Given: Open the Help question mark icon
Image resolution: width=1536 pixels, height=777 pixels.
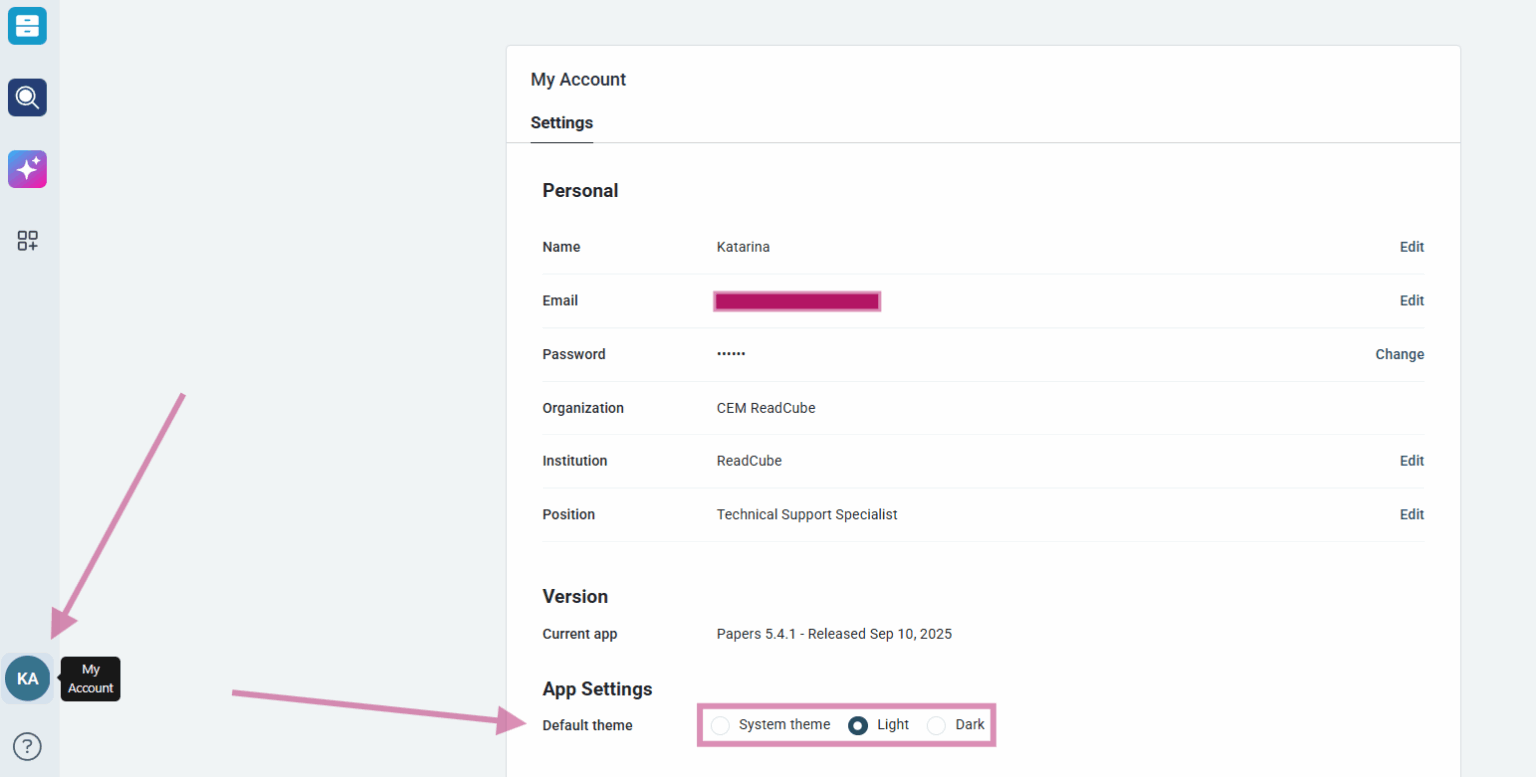Looking at the screenshot, I should pos(27,746).
